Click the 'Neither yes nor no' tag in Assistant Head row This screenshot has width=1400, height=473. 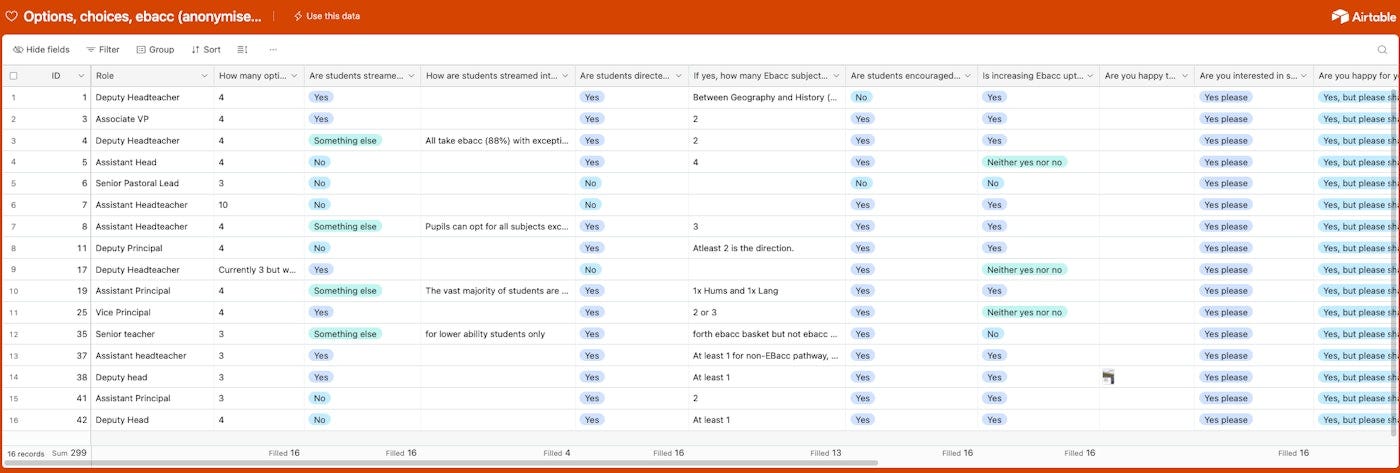[x=1024, y=162]
